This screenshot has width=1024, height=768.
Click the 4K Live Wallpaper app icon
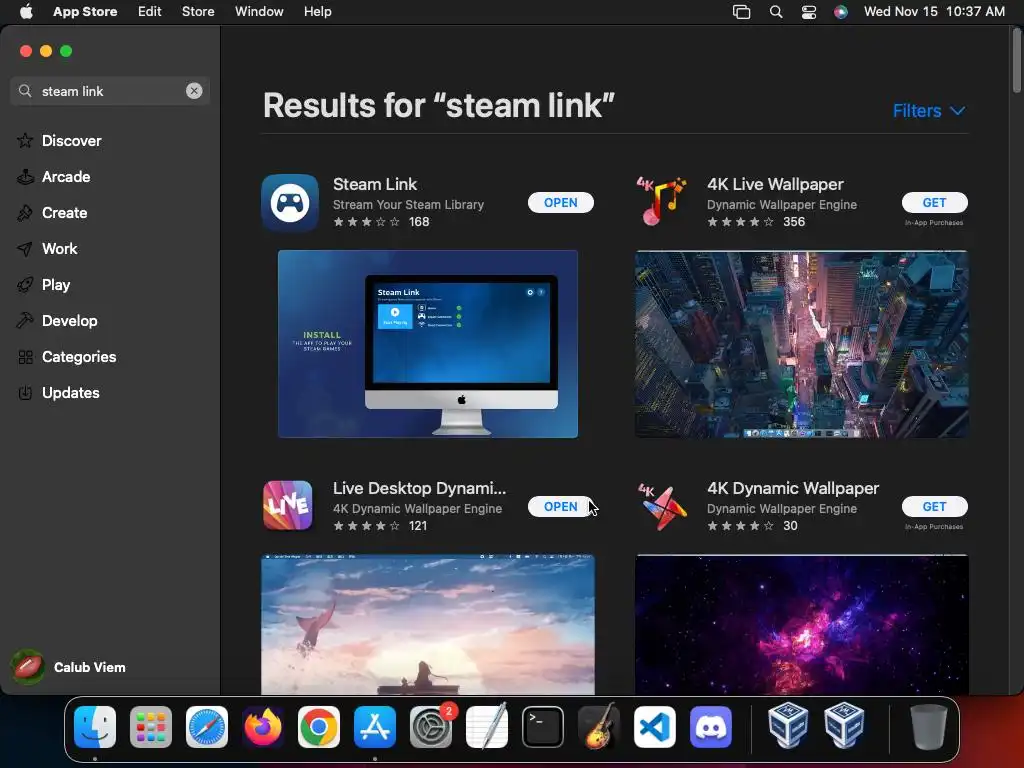[662, 201]
